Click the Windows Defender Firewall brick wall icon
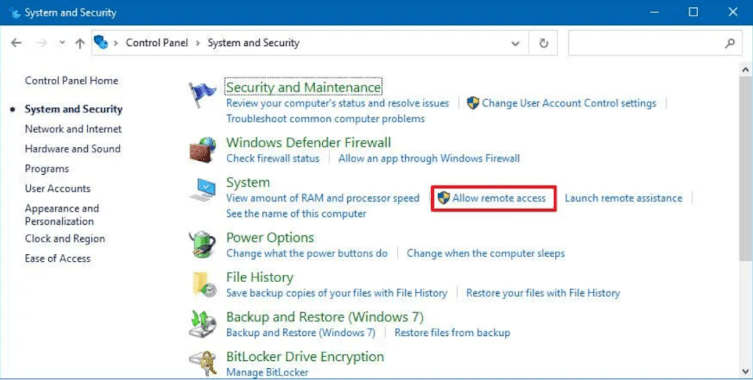The width and height of the screenshot is (753, 380). tap(203, 150)
